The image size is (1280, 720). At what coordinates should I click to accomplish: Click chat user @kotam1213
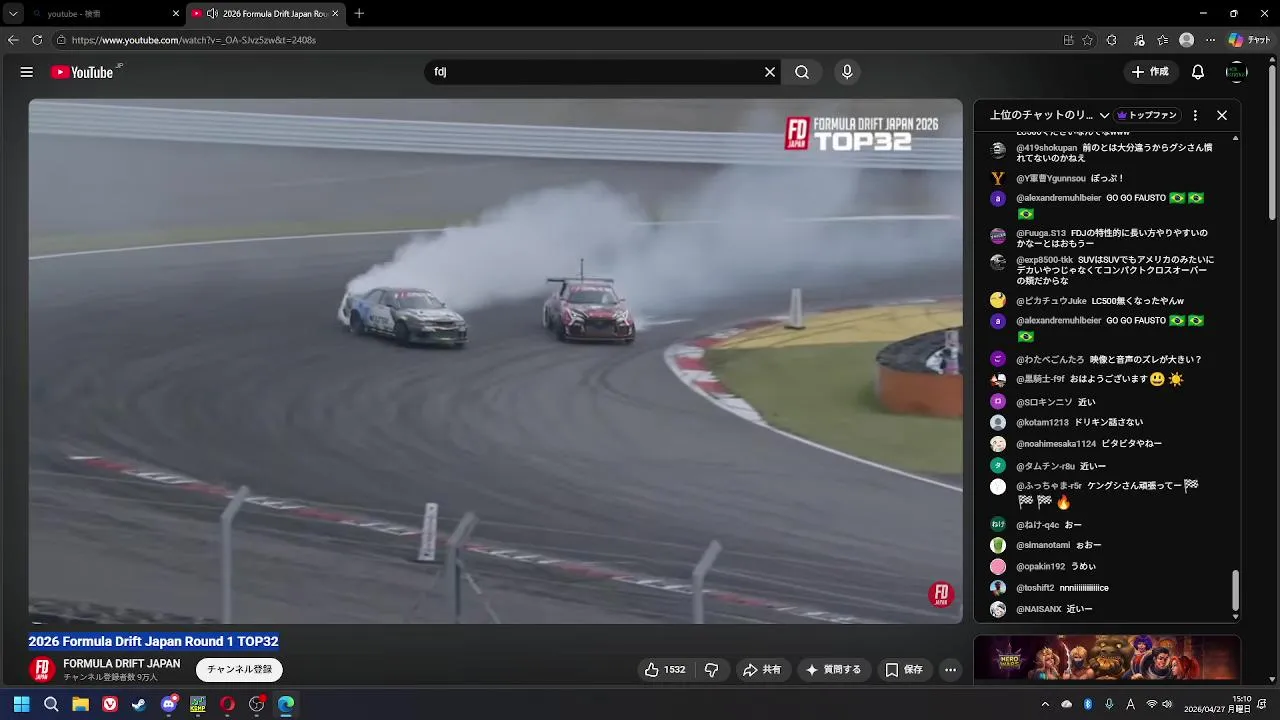pyautogui.click(x=1042, y=423)
